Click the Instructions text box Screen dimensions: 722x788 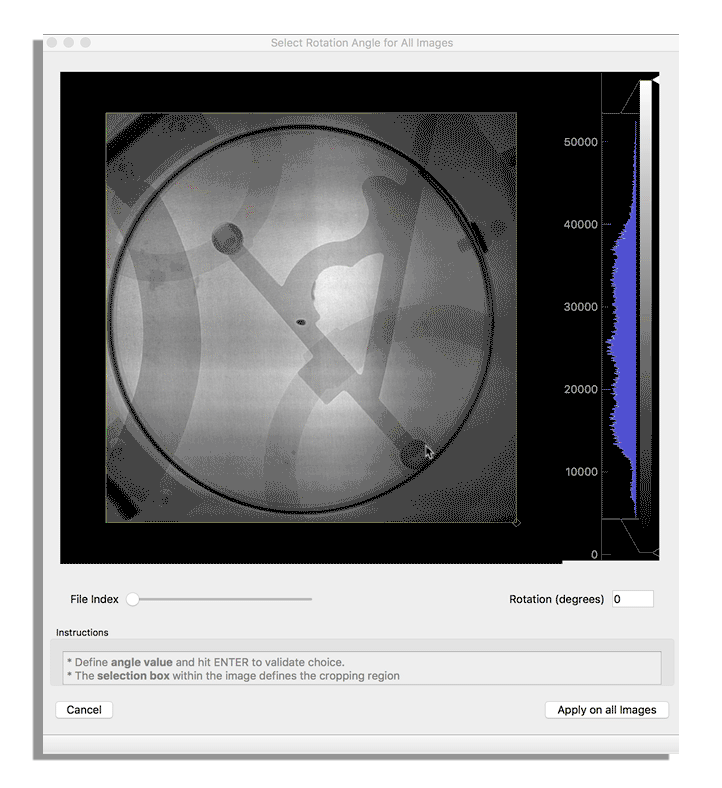[x=361, y=668]
